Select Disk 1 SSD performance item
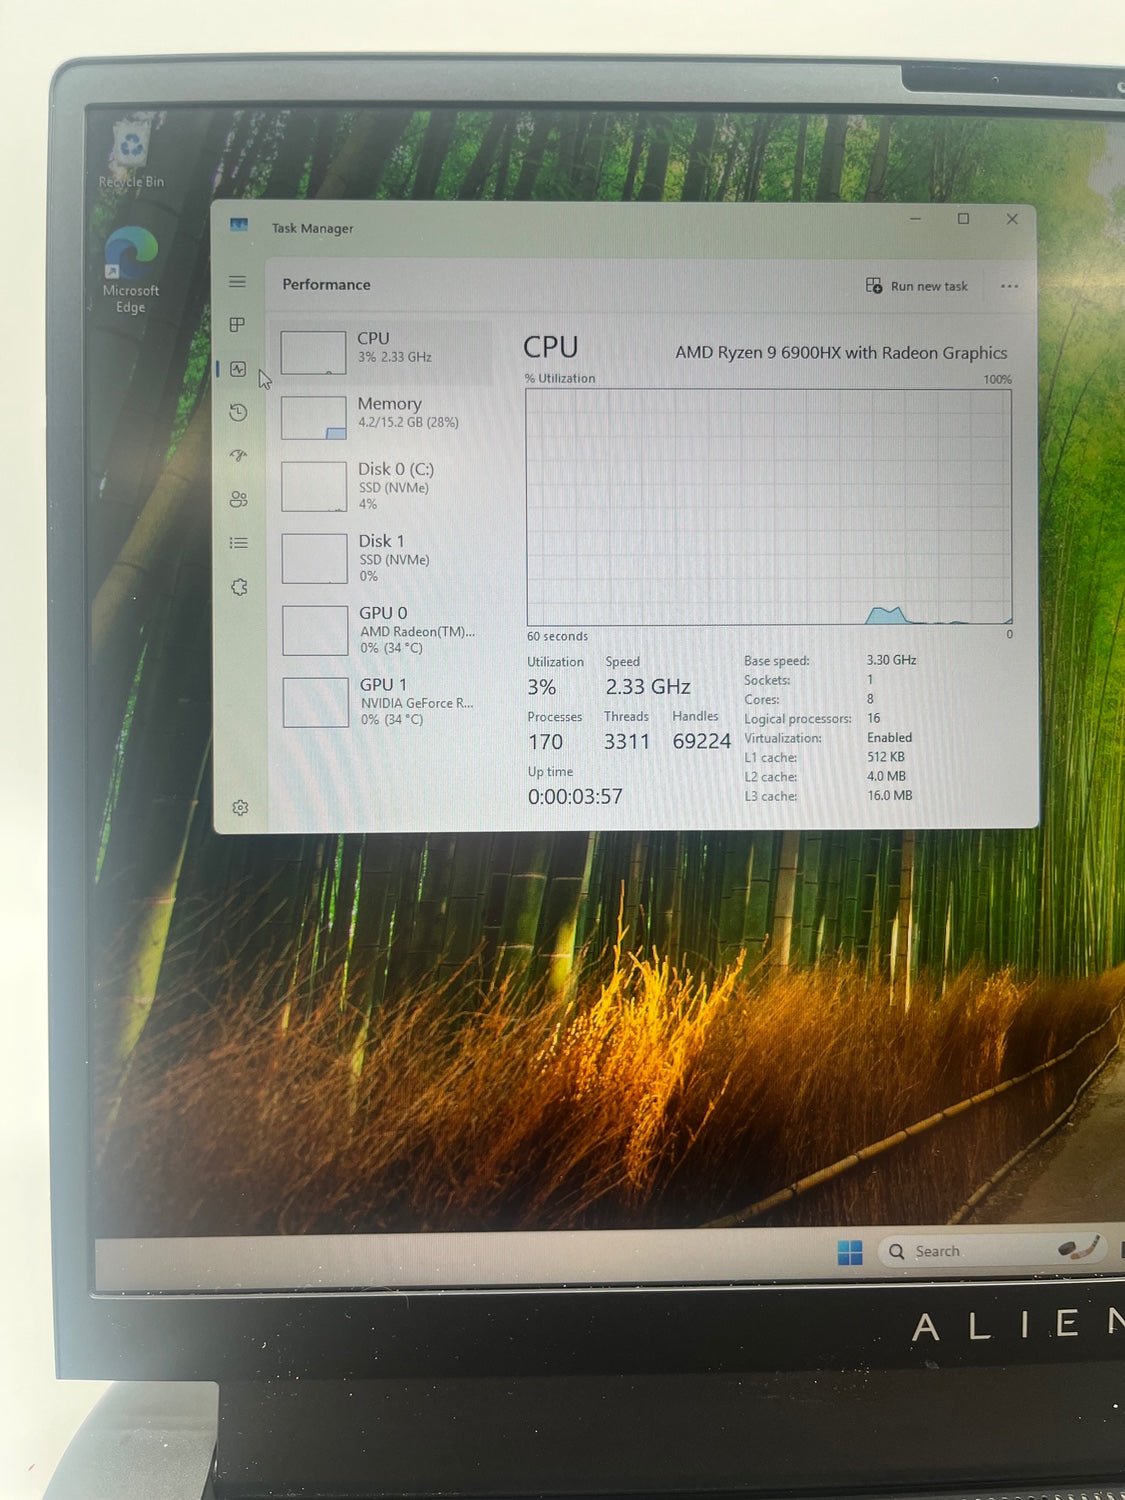The image size is (1125, 1500). [386, 557]
